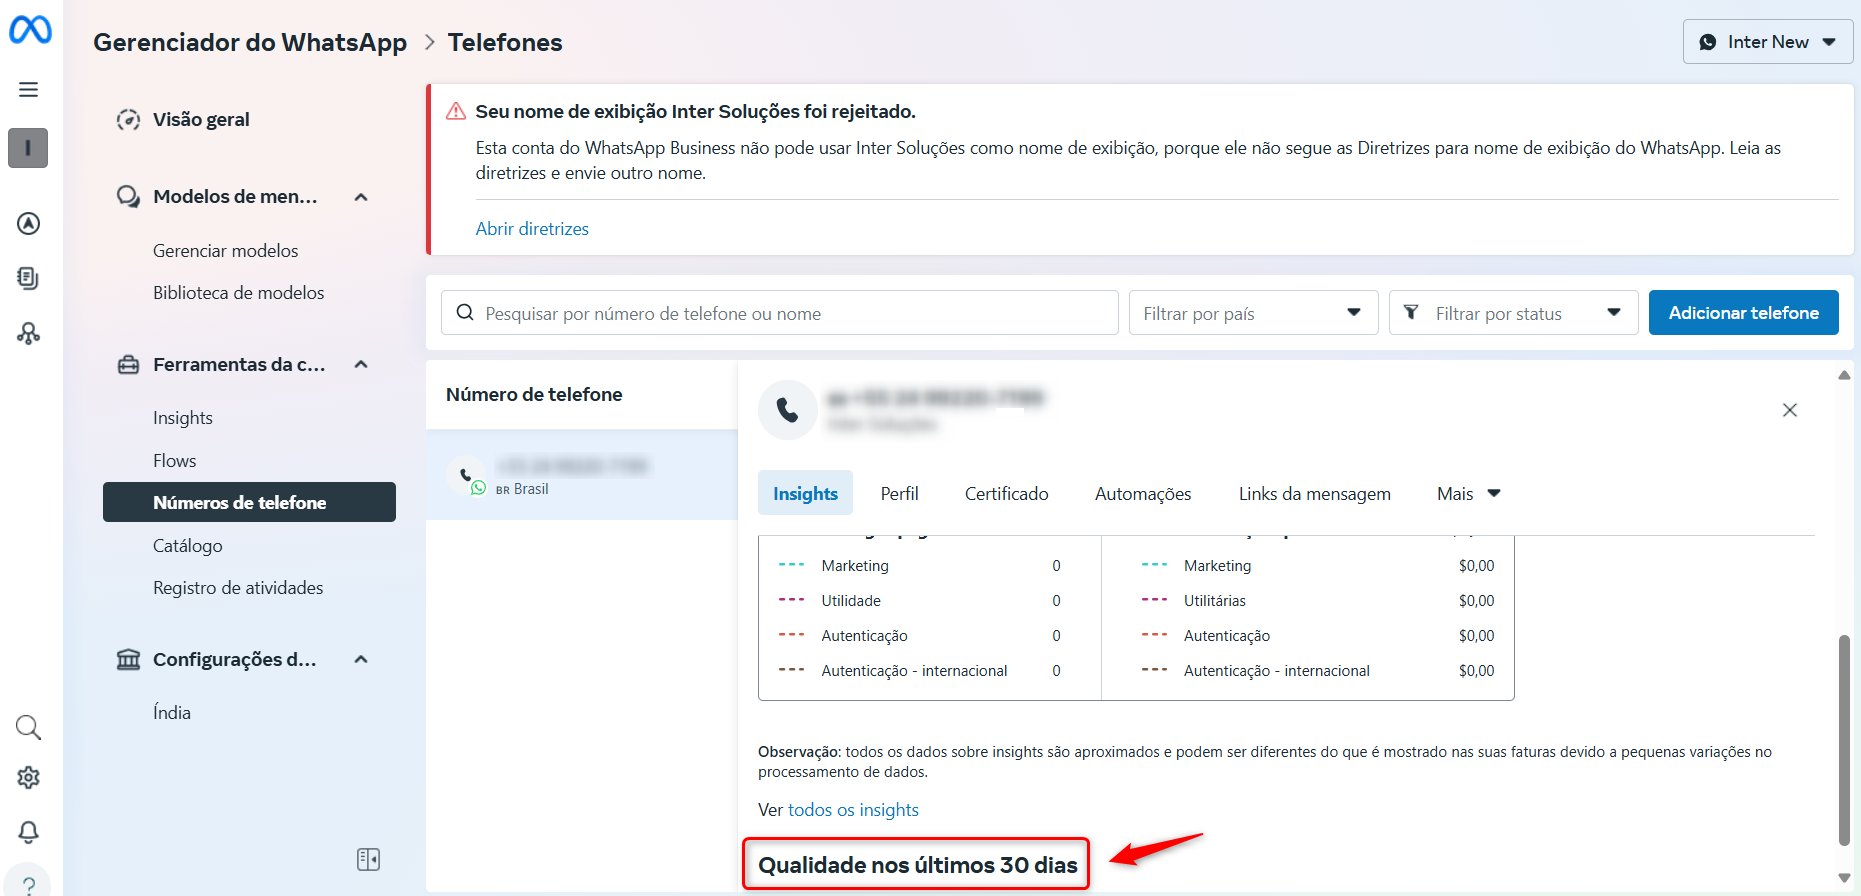Open notifications bell icon
The height and width of the screenshot is (896, 1861).
[x=28, y=832]
